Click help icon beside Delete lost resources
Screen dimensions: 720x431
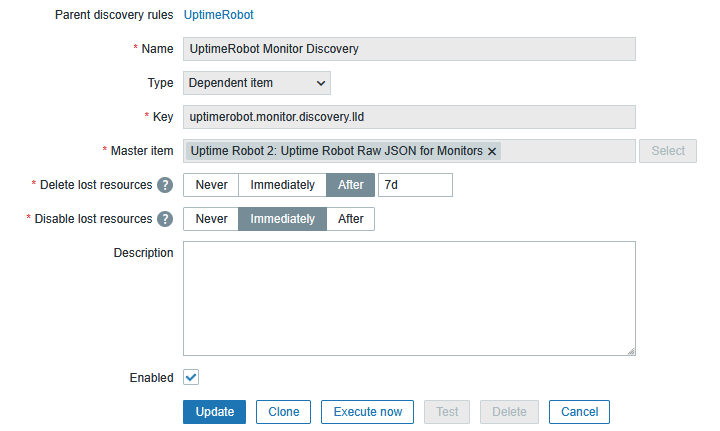click(x=165, y=185)
